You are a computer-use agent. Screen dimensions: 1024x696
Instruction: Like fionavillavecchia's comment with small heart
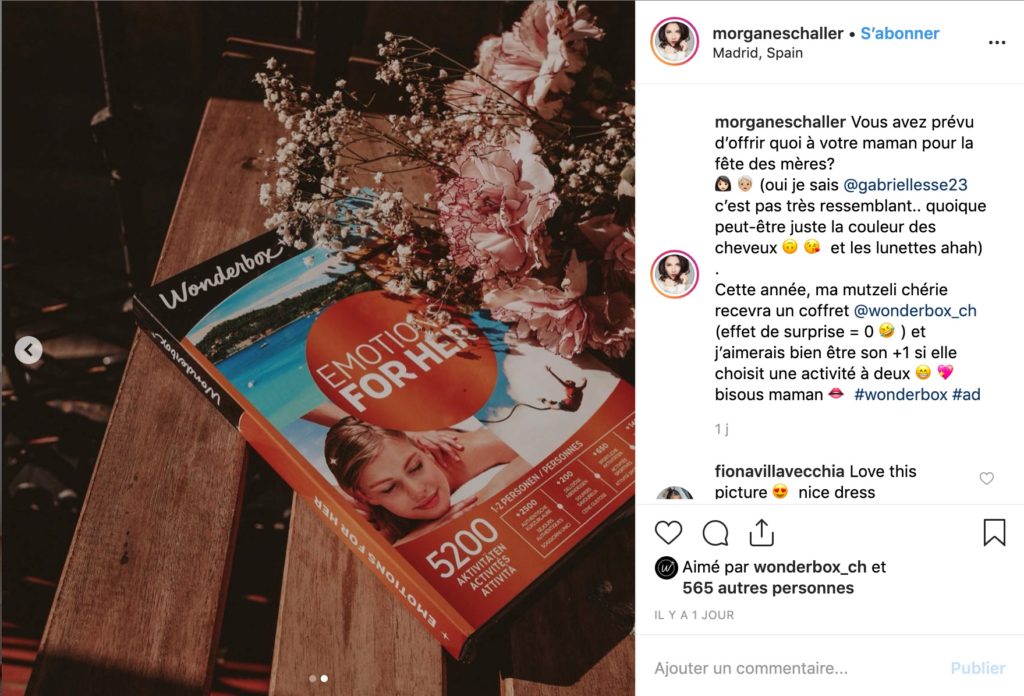point(987,479)
